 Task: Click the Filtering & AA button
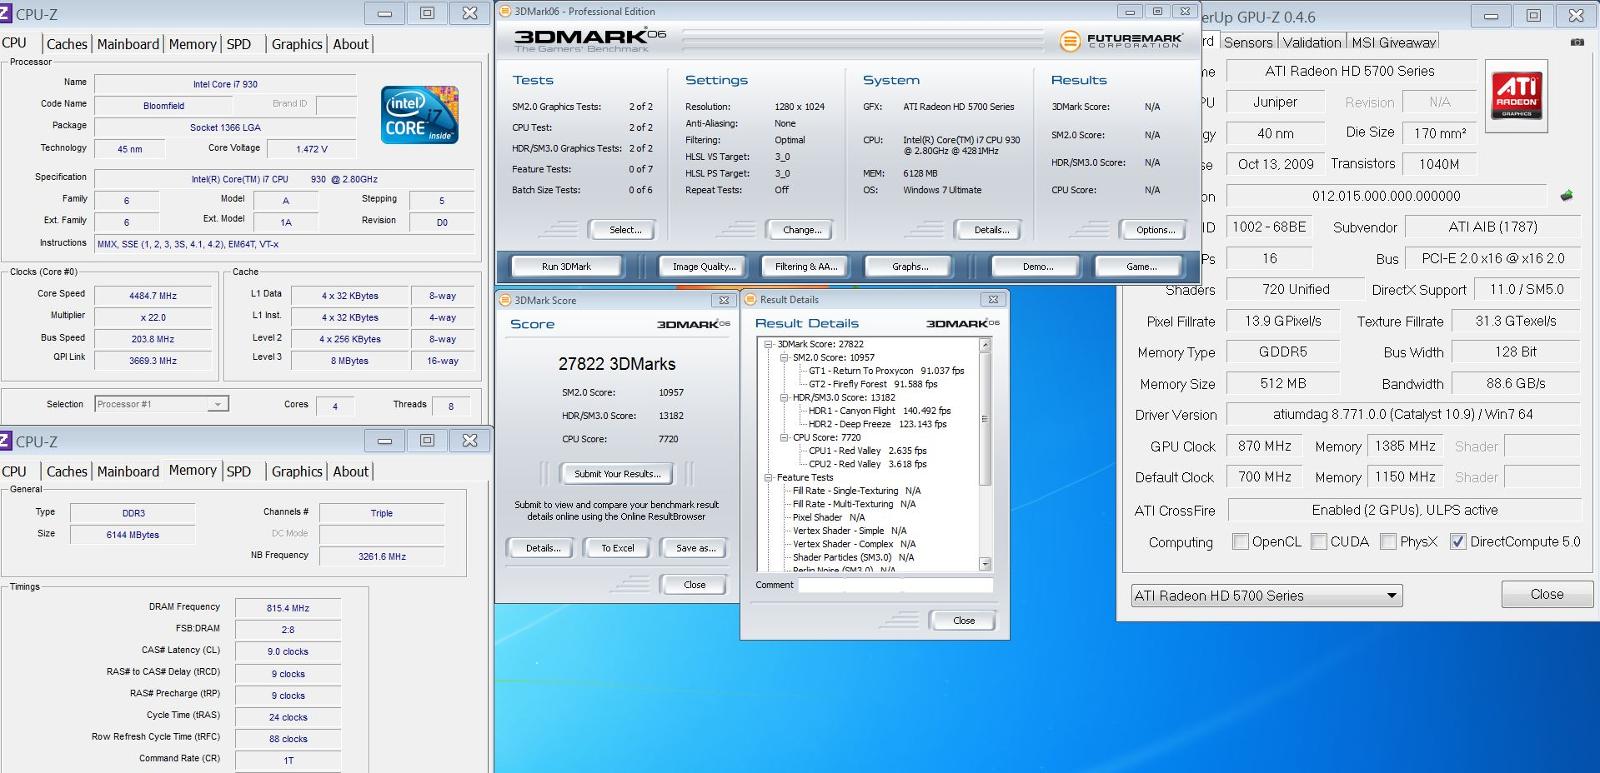805,267
